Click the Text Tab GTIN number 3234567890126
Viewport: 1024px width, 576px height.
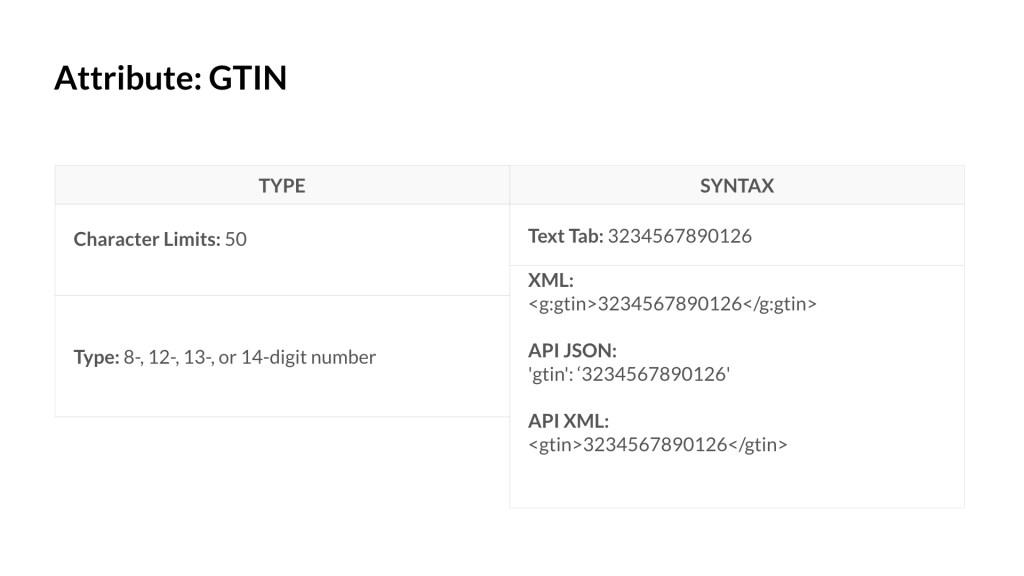[x=680, y=236]
